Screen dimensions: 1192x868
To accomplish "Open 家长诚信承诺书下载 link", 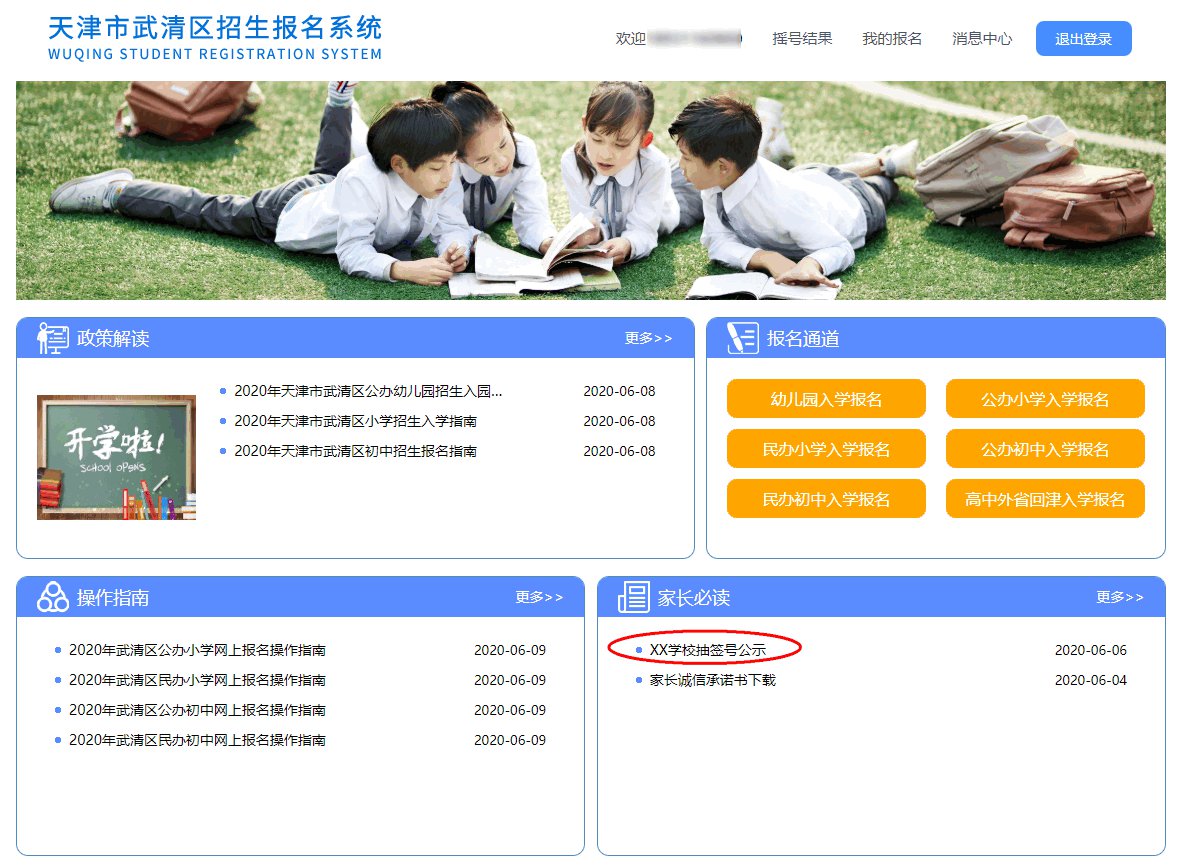I will click(x=712, y=680).
